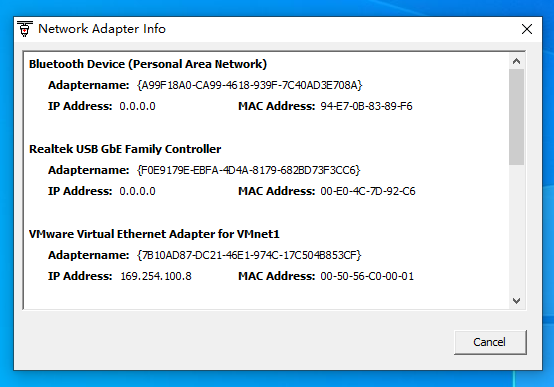Click the MAC address 00-50-56-C0-00-01
The width and height of the screenshot is (554, 387).
click(367, 276)
